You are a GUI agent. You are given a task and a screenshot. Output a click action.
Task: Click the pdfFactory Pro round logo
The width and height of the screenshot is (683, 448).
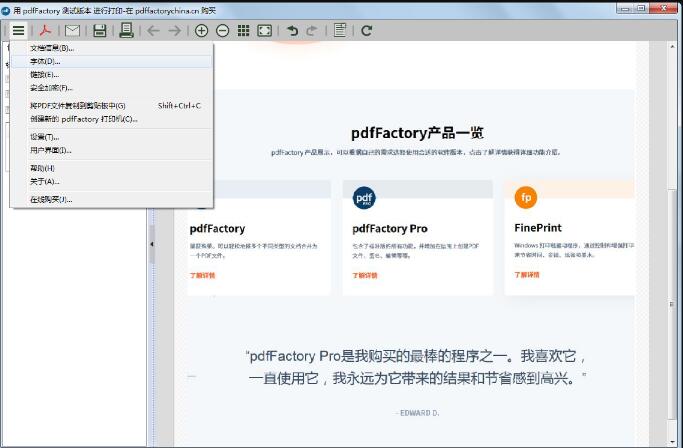pos(364,198)
